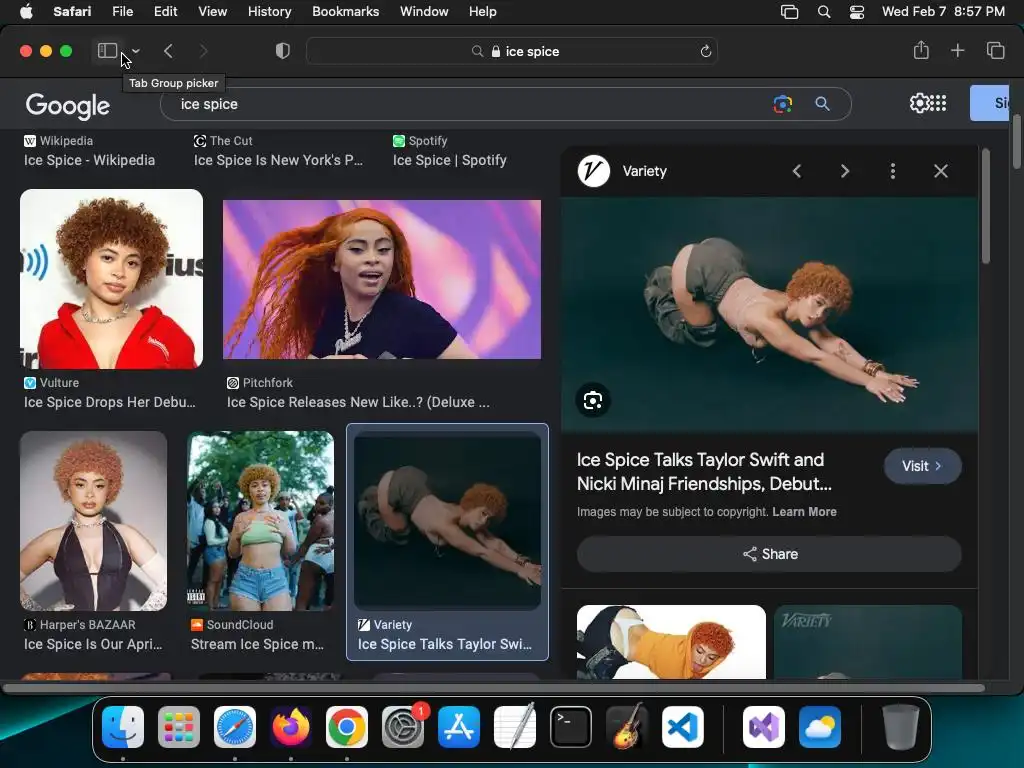Click the horizontal scrollbar at window bottom
This screenshot has width=1024, height=768.
pos(494,688)
